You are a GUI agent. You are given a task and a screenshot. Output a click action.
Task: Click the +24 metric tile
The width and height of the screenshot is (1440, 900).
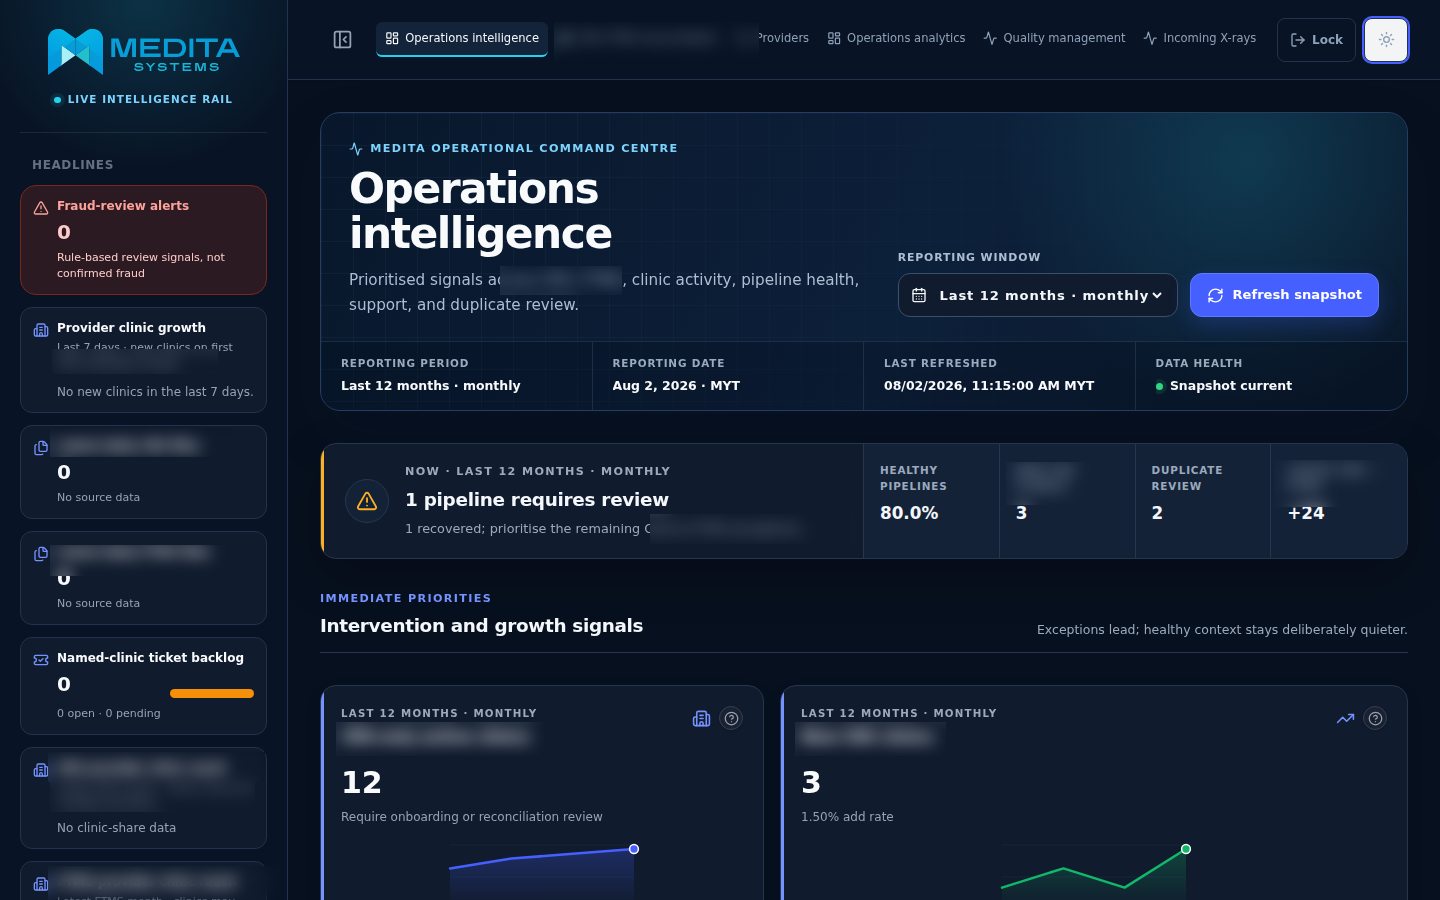coord(1339,501)
